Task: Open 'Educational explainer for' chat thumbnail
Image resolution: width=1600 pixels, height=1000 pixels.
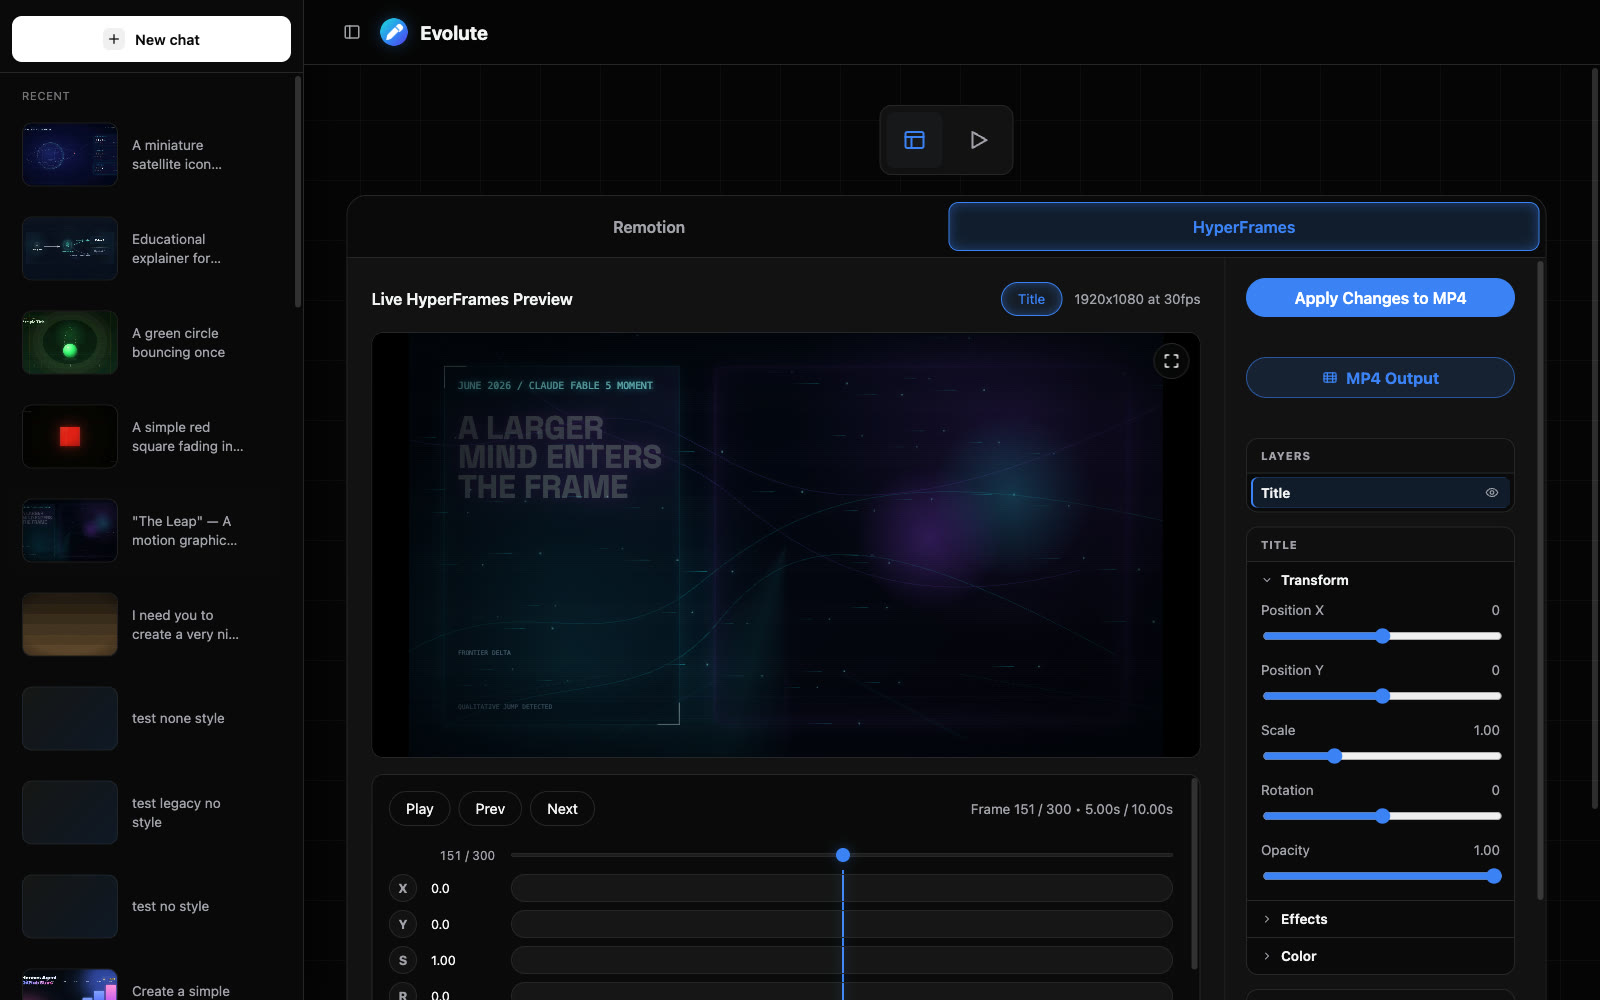Action: click(x=70, y=249)
